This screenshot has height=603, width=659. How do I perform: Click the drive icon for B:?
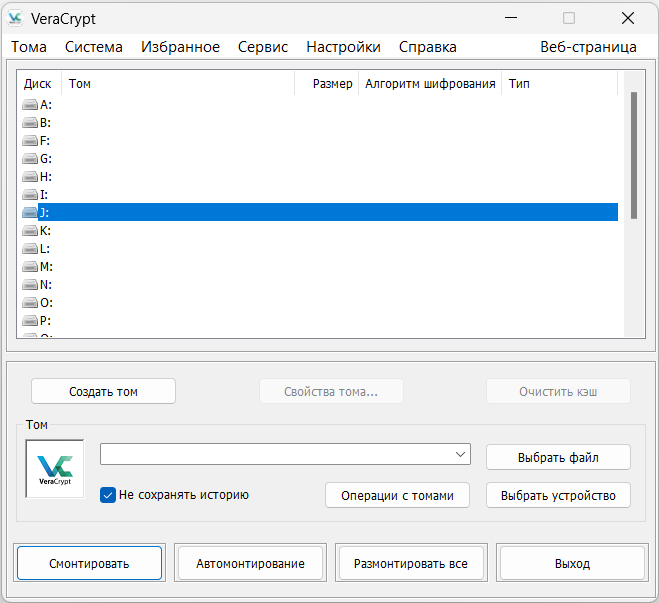pos(30,123)
